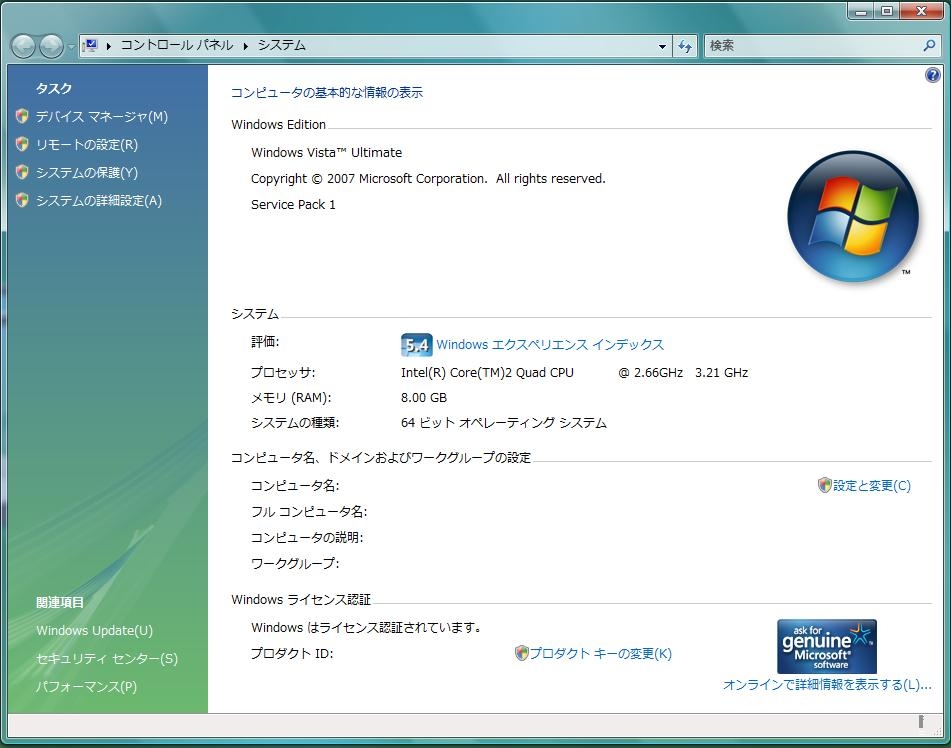Screen dimensions: 951x748
Task: Open リモートの設定(R) task link
Action: (x=87, y=144)
